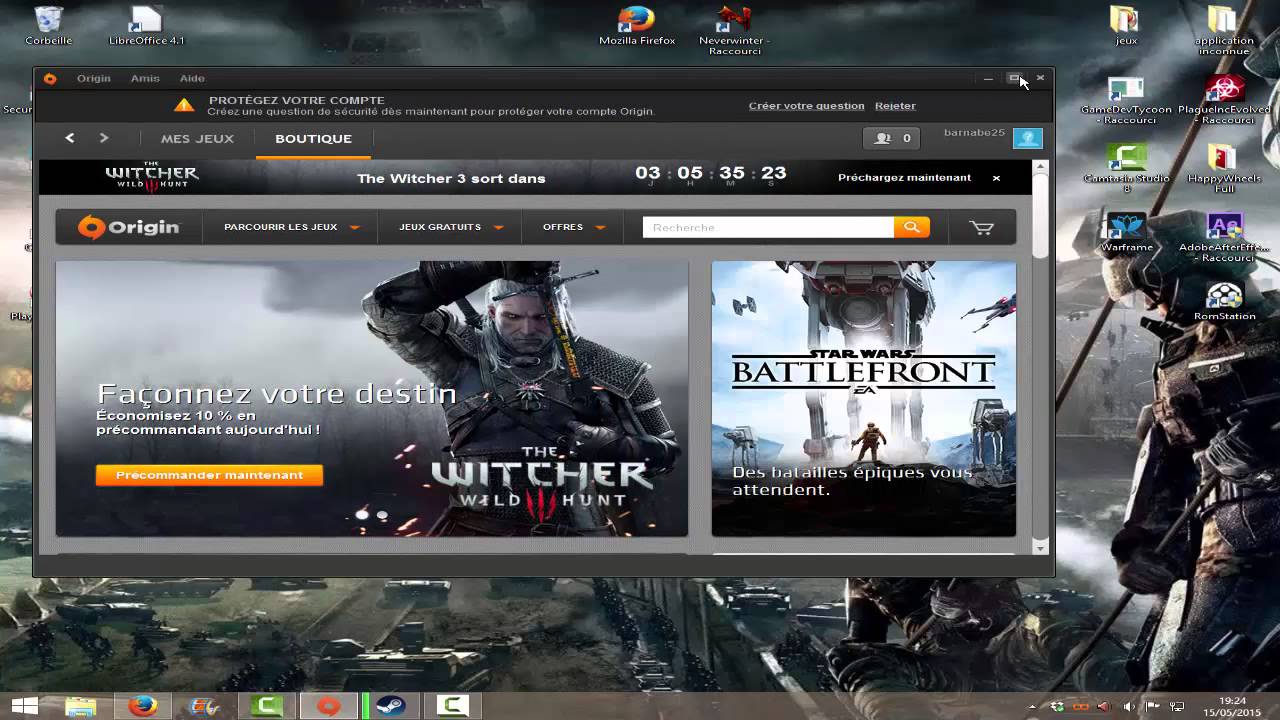Dismiss the Witcher 3 countdown banner
Image resolution: width=1280 pixels, height=720 pixels.
click(x=996, y=178)
